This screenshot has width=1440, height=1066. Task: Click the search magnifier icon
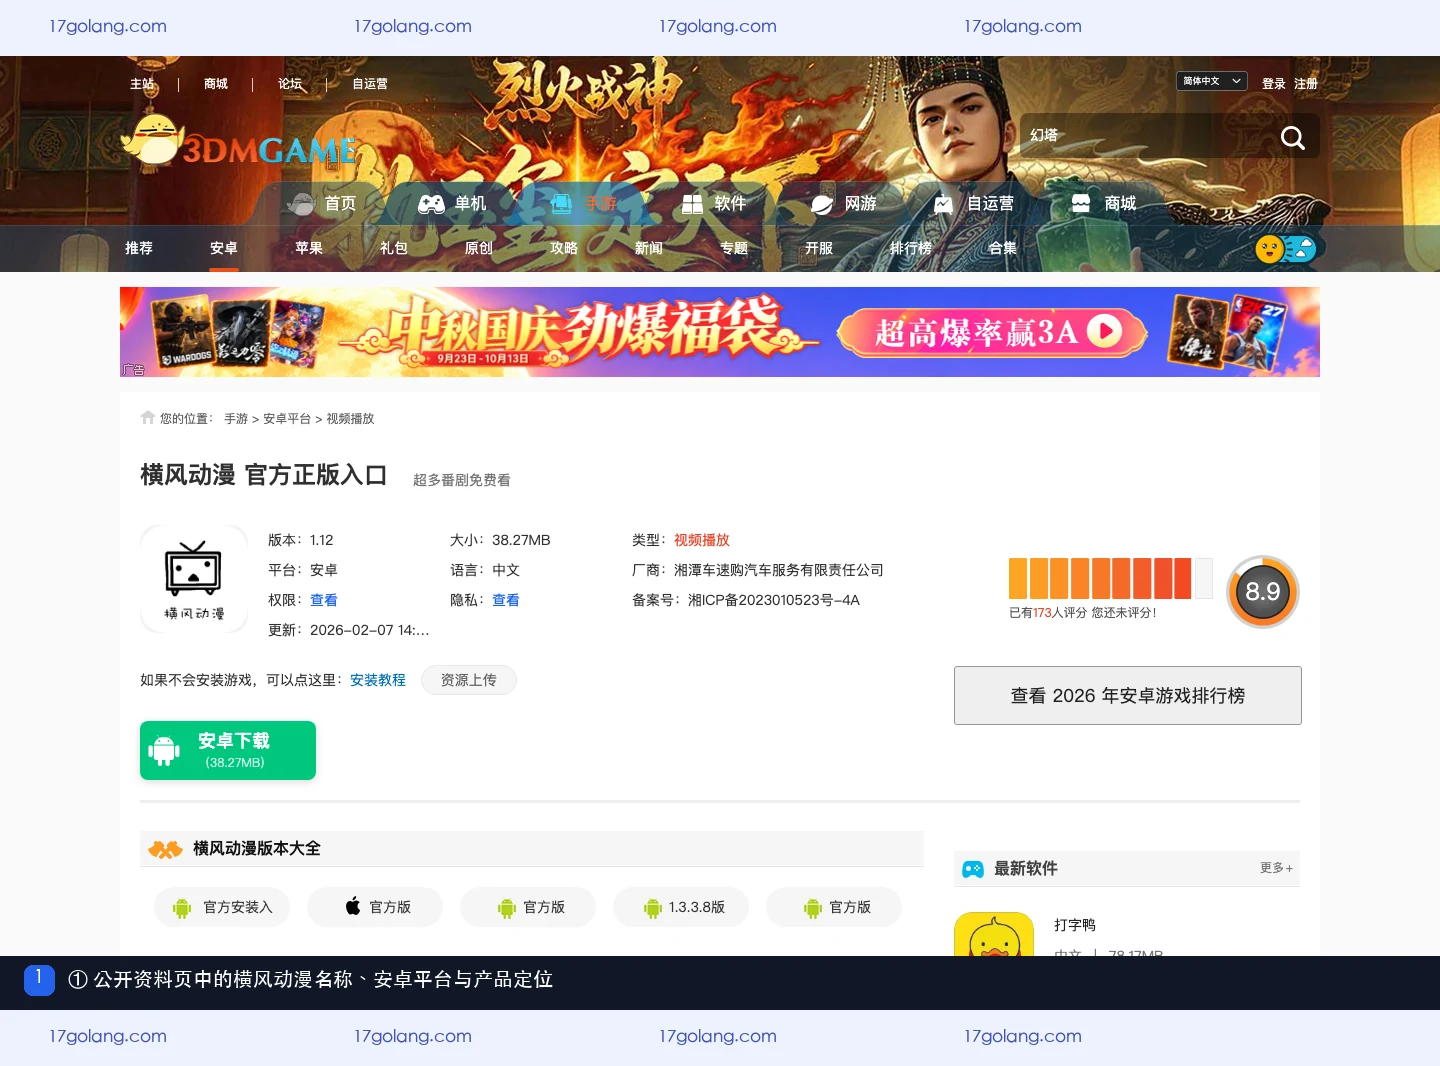pos(1292,137)
